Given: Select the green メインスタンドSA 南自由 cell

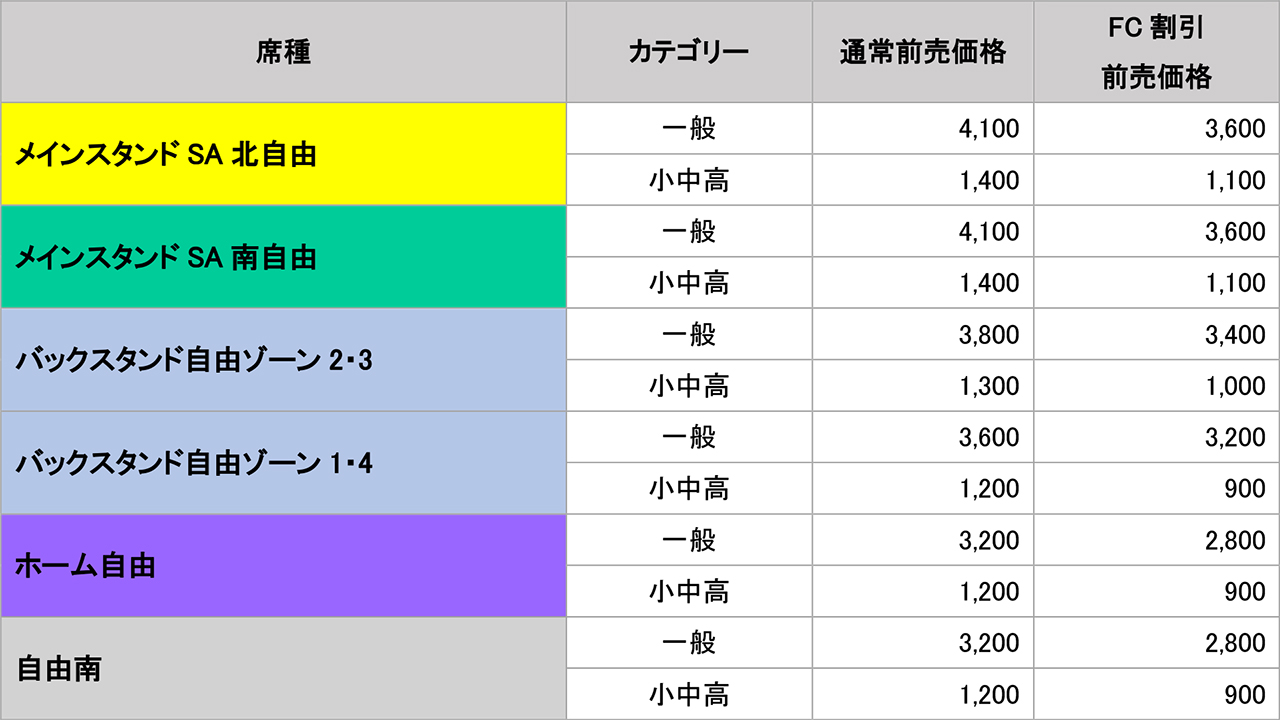Looking at the screenshot, I should pos(283,257).
